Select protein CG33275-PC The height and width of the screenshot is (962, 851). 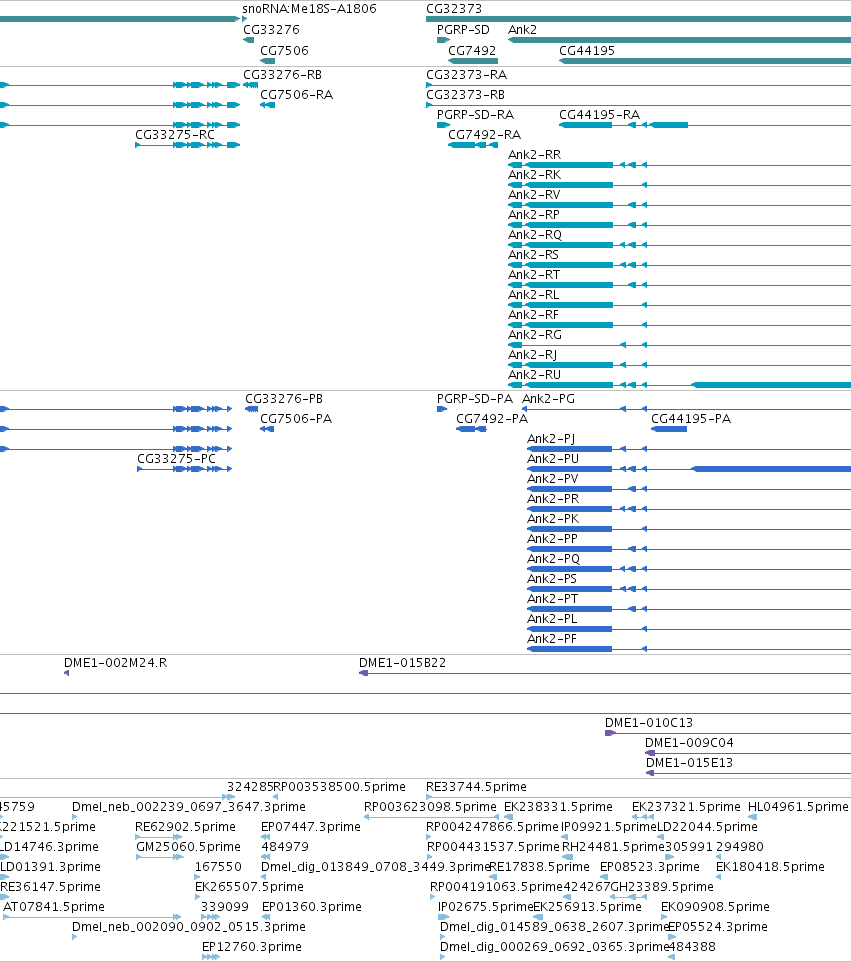point(176,459)
